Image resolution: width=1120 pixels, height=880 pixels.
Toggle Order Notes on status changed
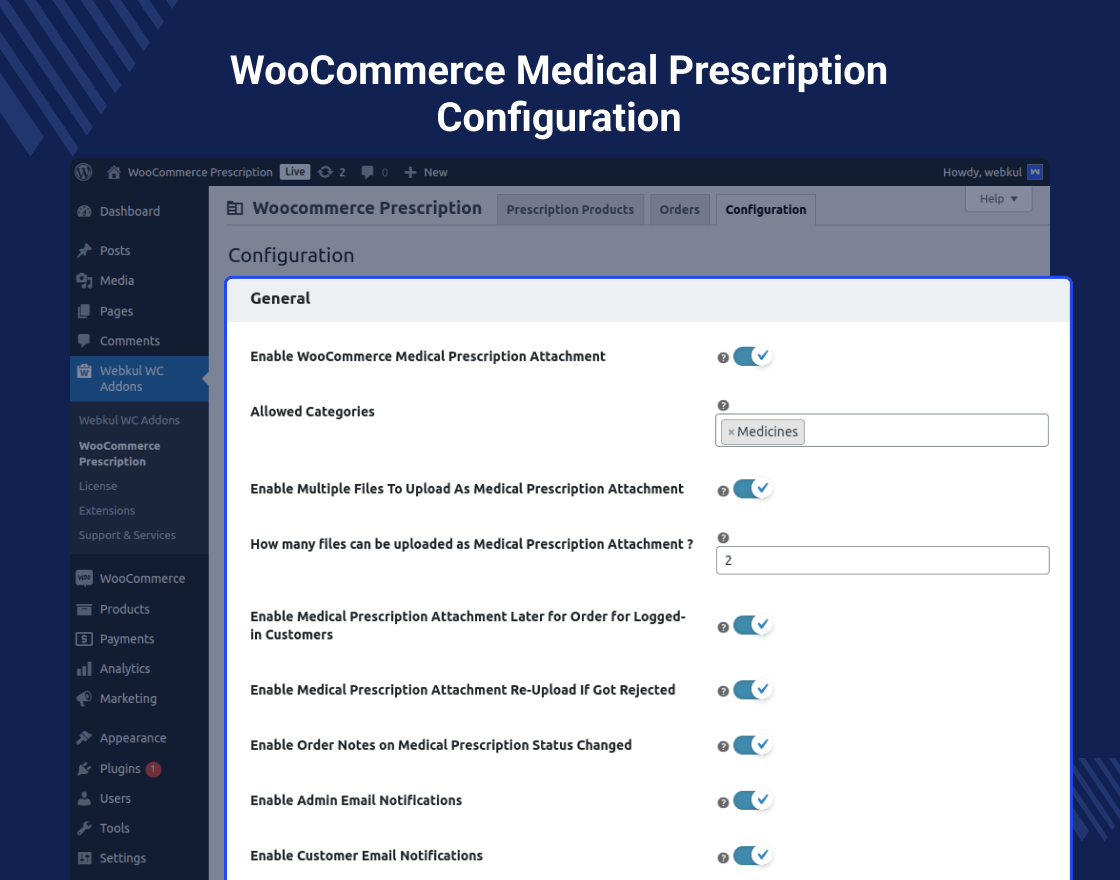coord(752,745)
